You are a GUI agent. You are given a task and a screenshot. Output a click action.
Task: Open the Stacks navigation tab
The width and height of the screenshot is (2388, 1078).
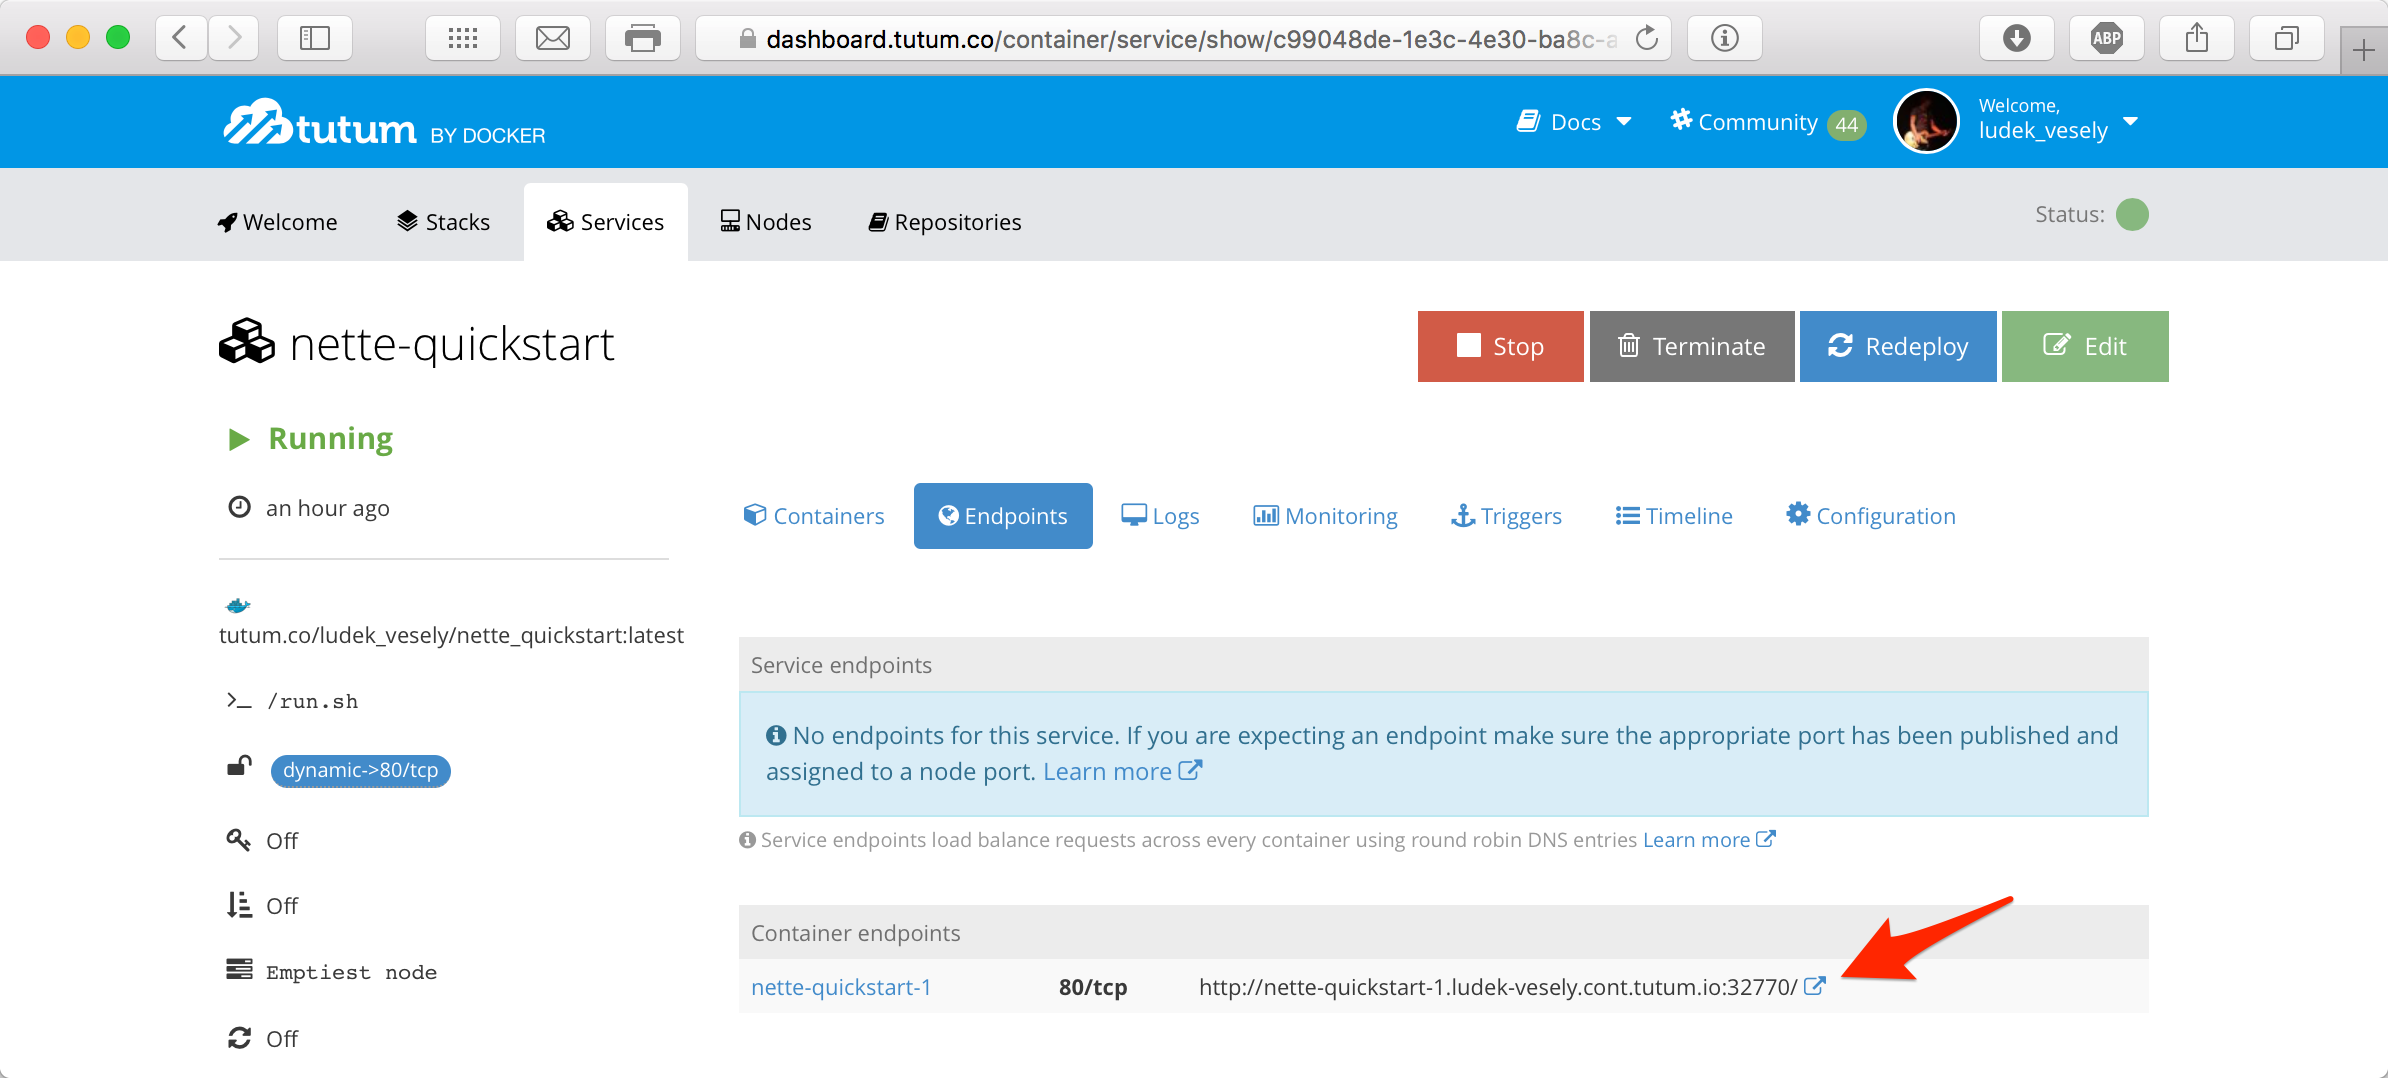coord(443,222)
